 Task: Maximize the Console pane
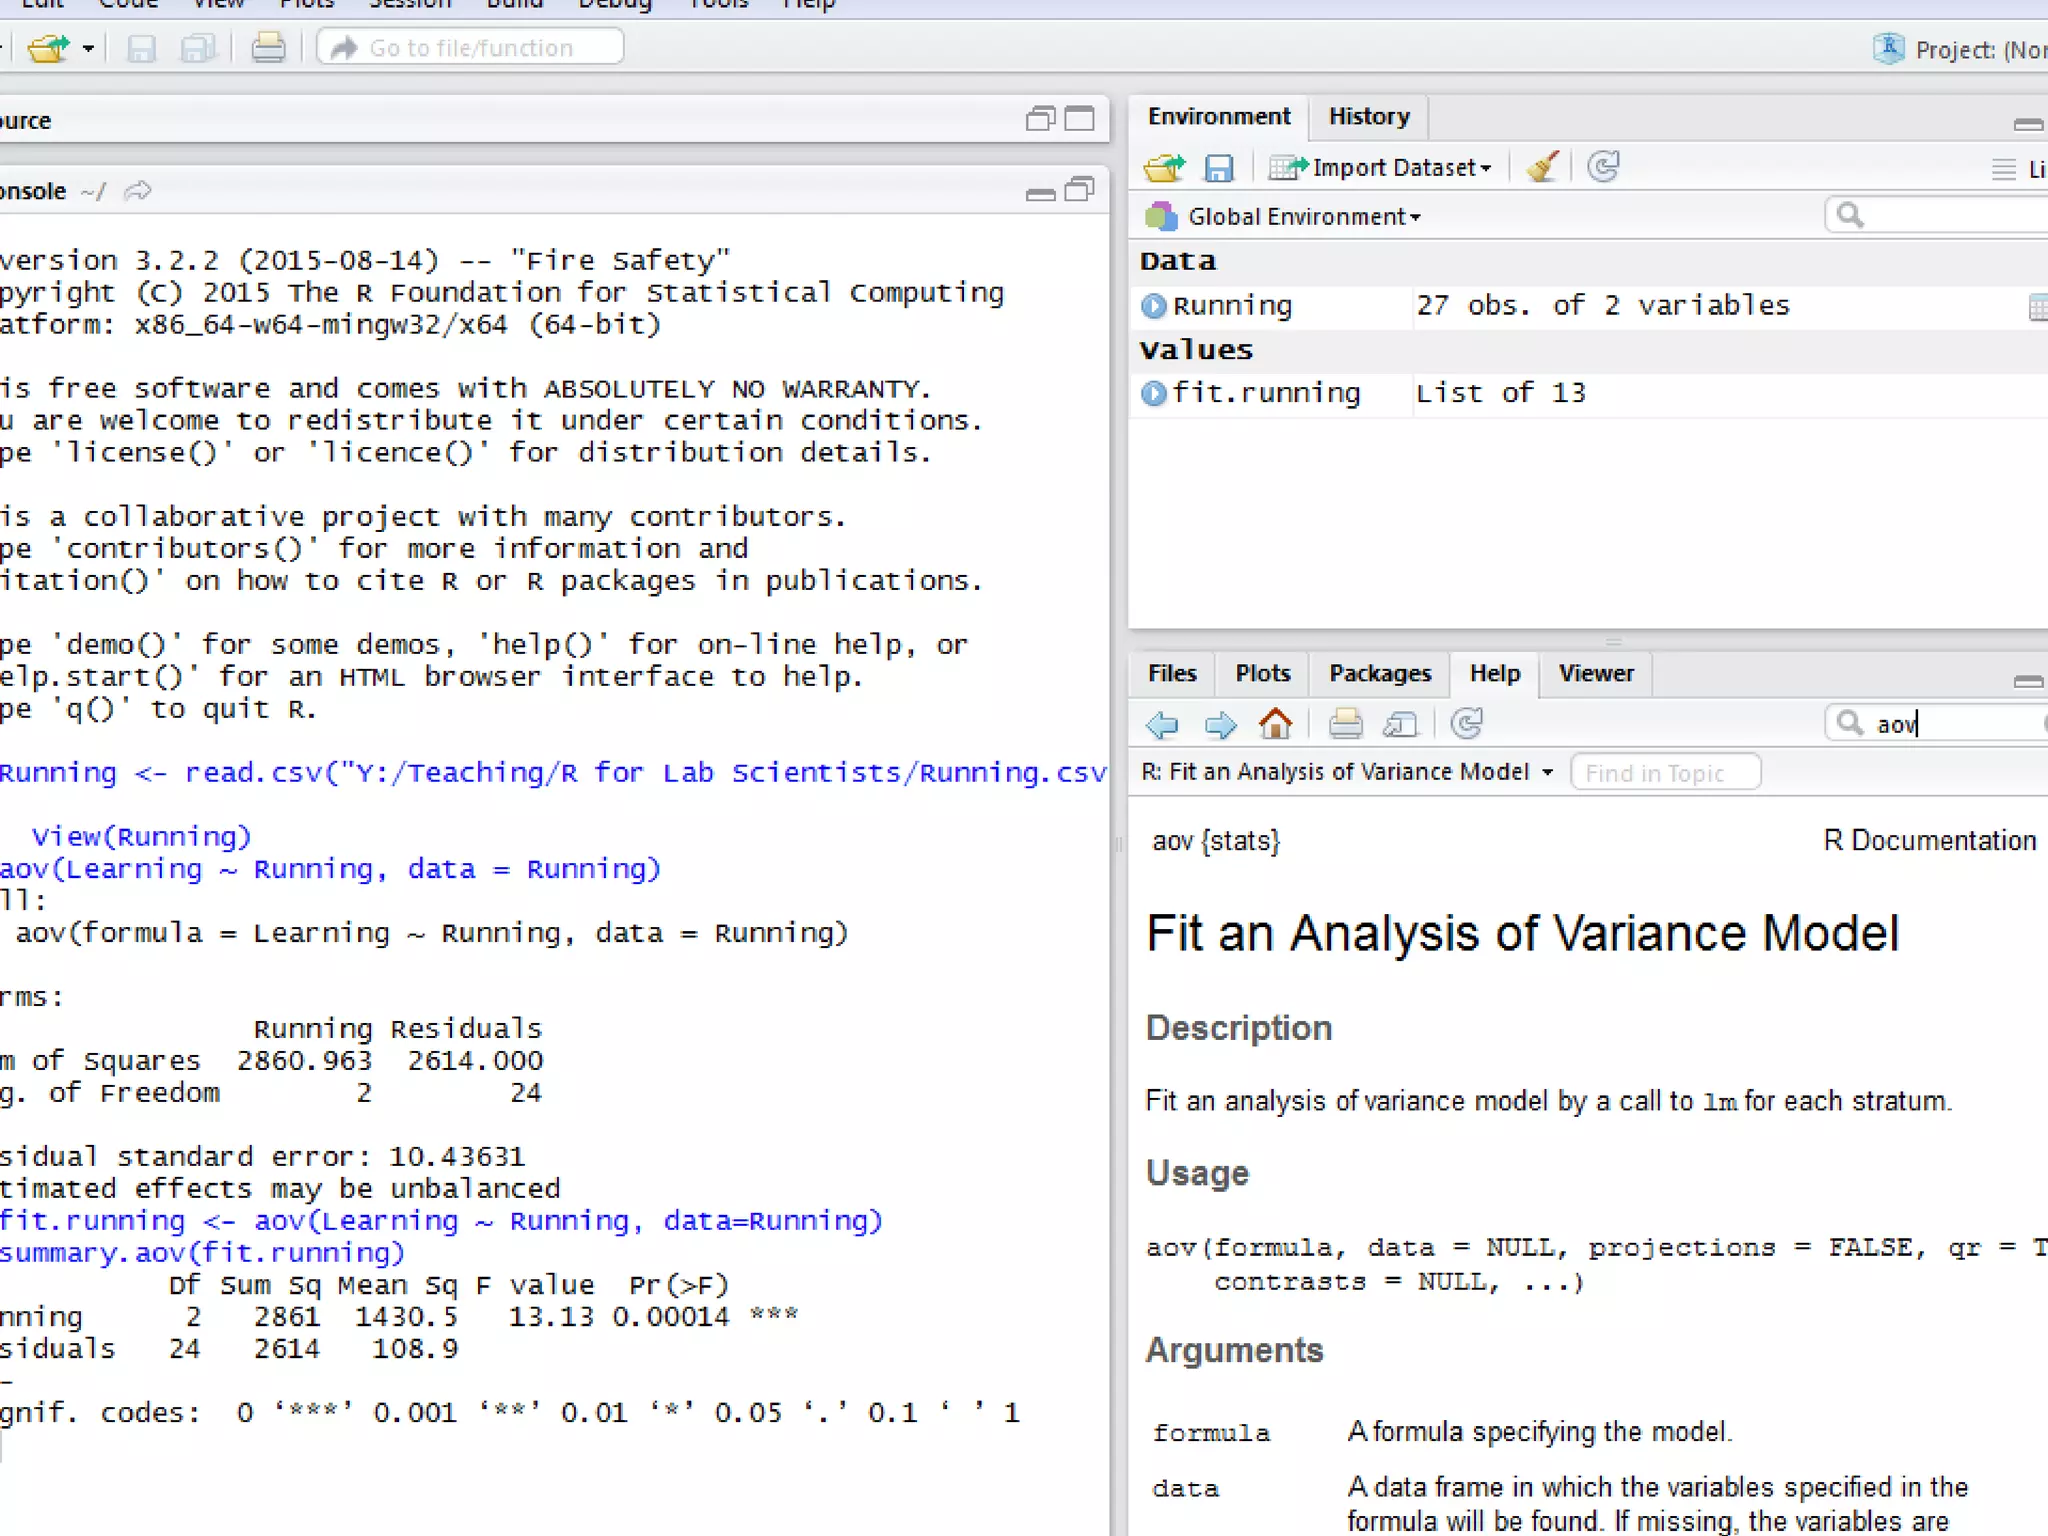coord(1079,190)
